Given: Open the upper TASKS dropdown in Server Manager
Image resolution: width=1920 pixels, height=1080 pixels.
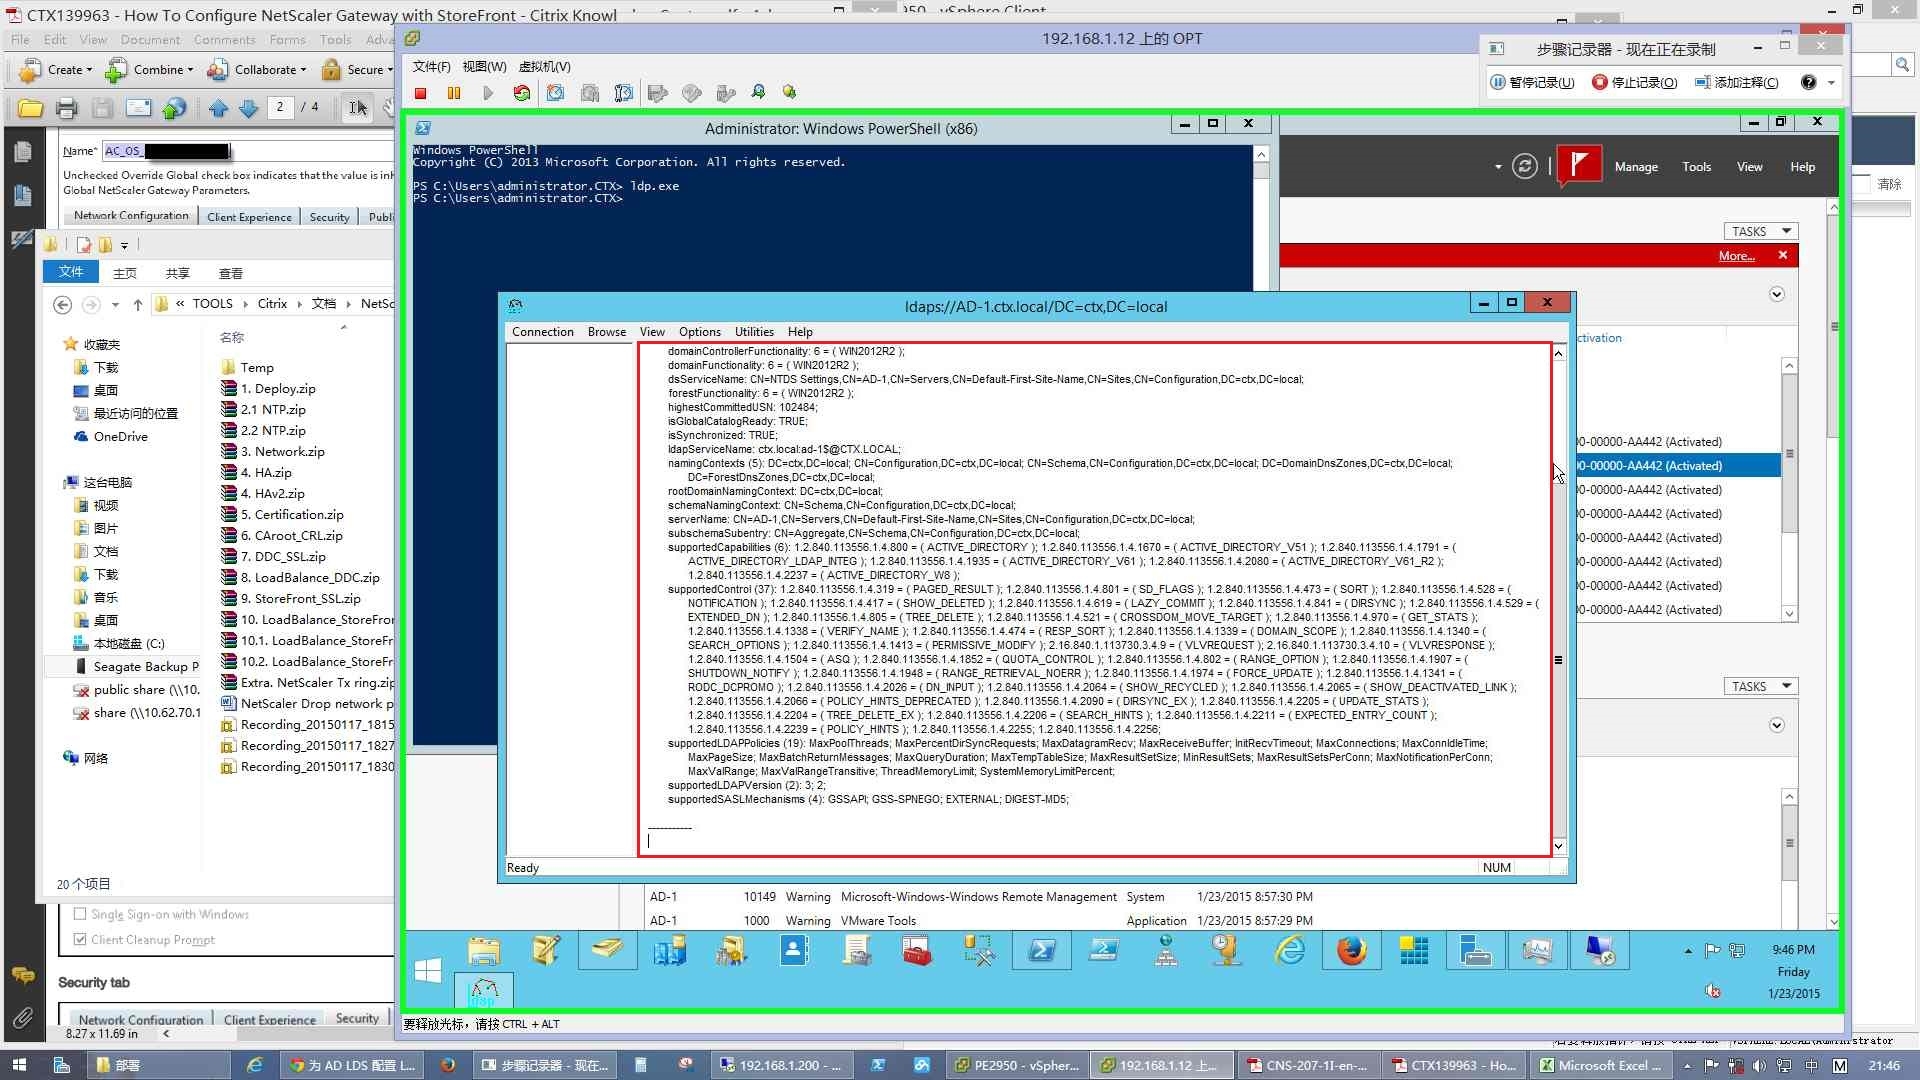Looking at the screenshot, I should click(1761, 231).
